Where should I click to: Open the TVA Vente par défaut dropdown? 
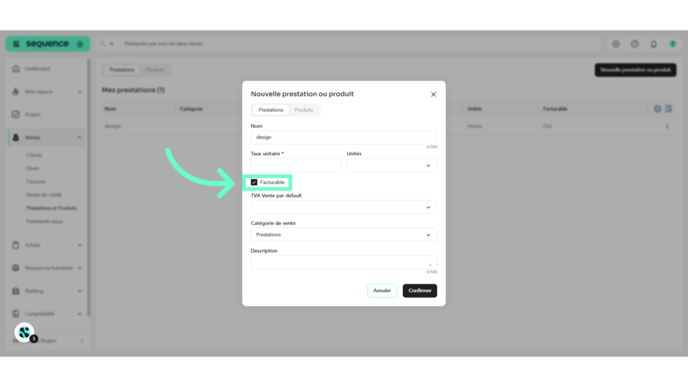point(344,207)
